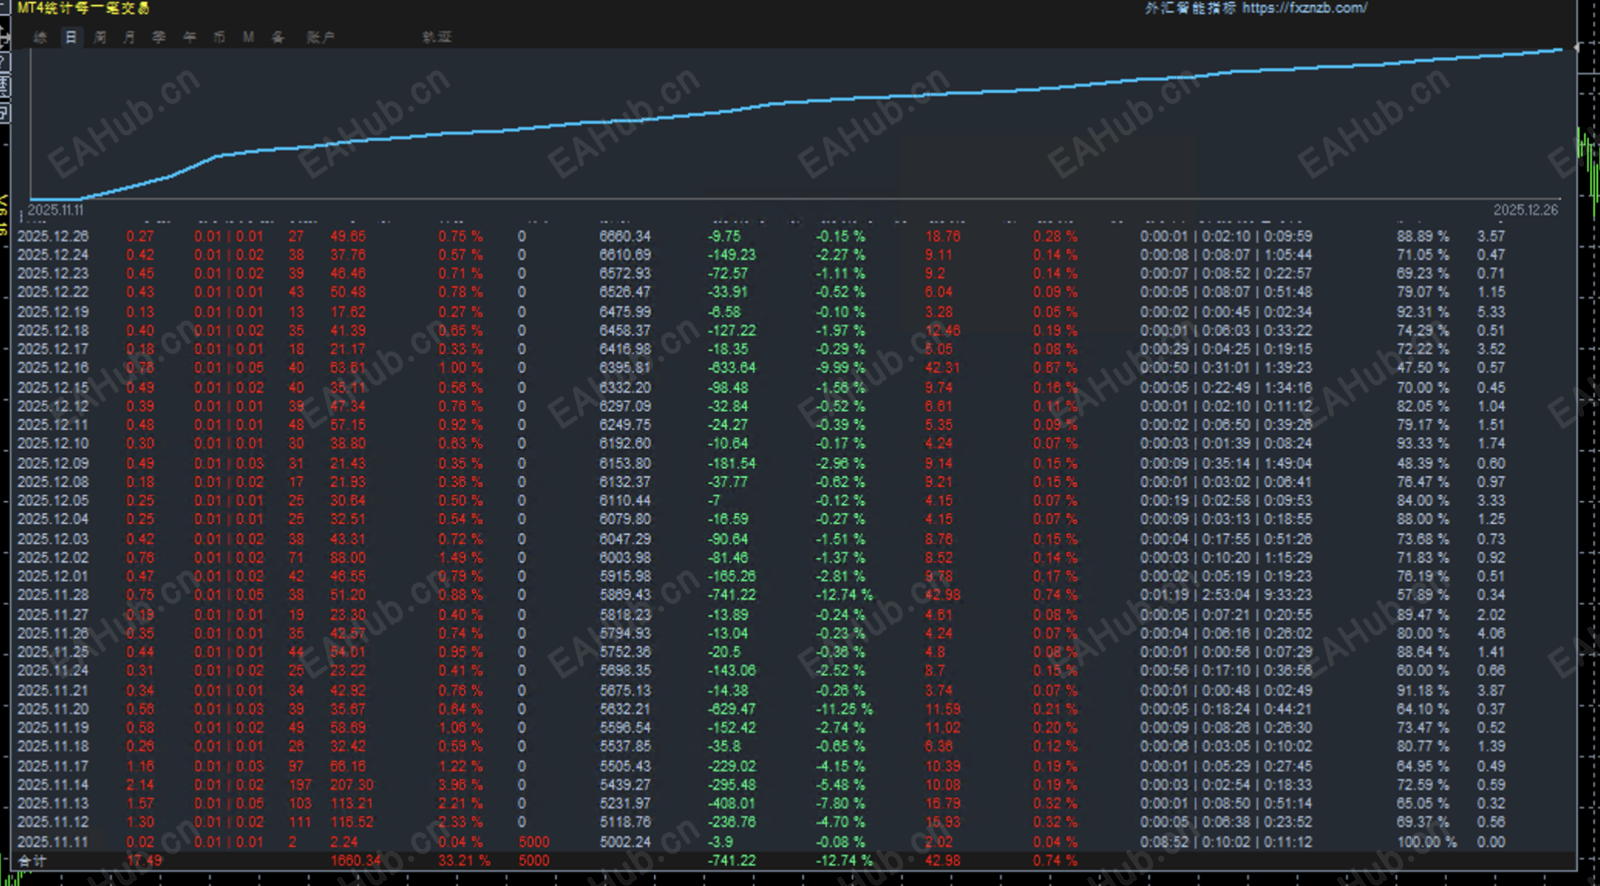Switch to the 月 monthly tab
1600x886 pixels.
coord(129,37)
